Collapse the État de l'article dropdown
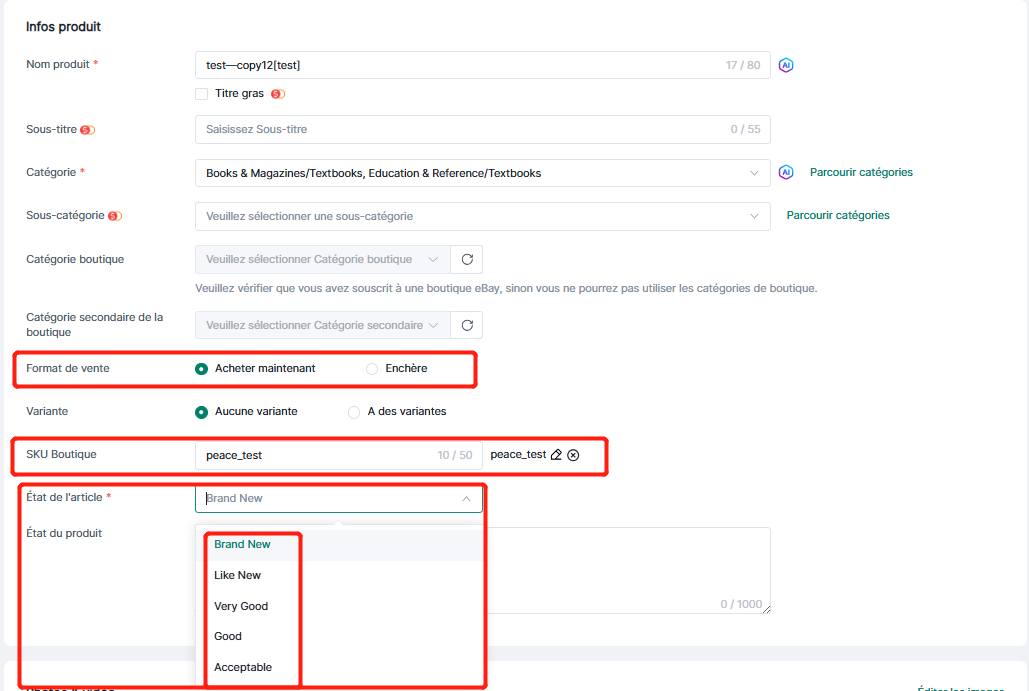1029x691 pixels. tap(466, 498)
